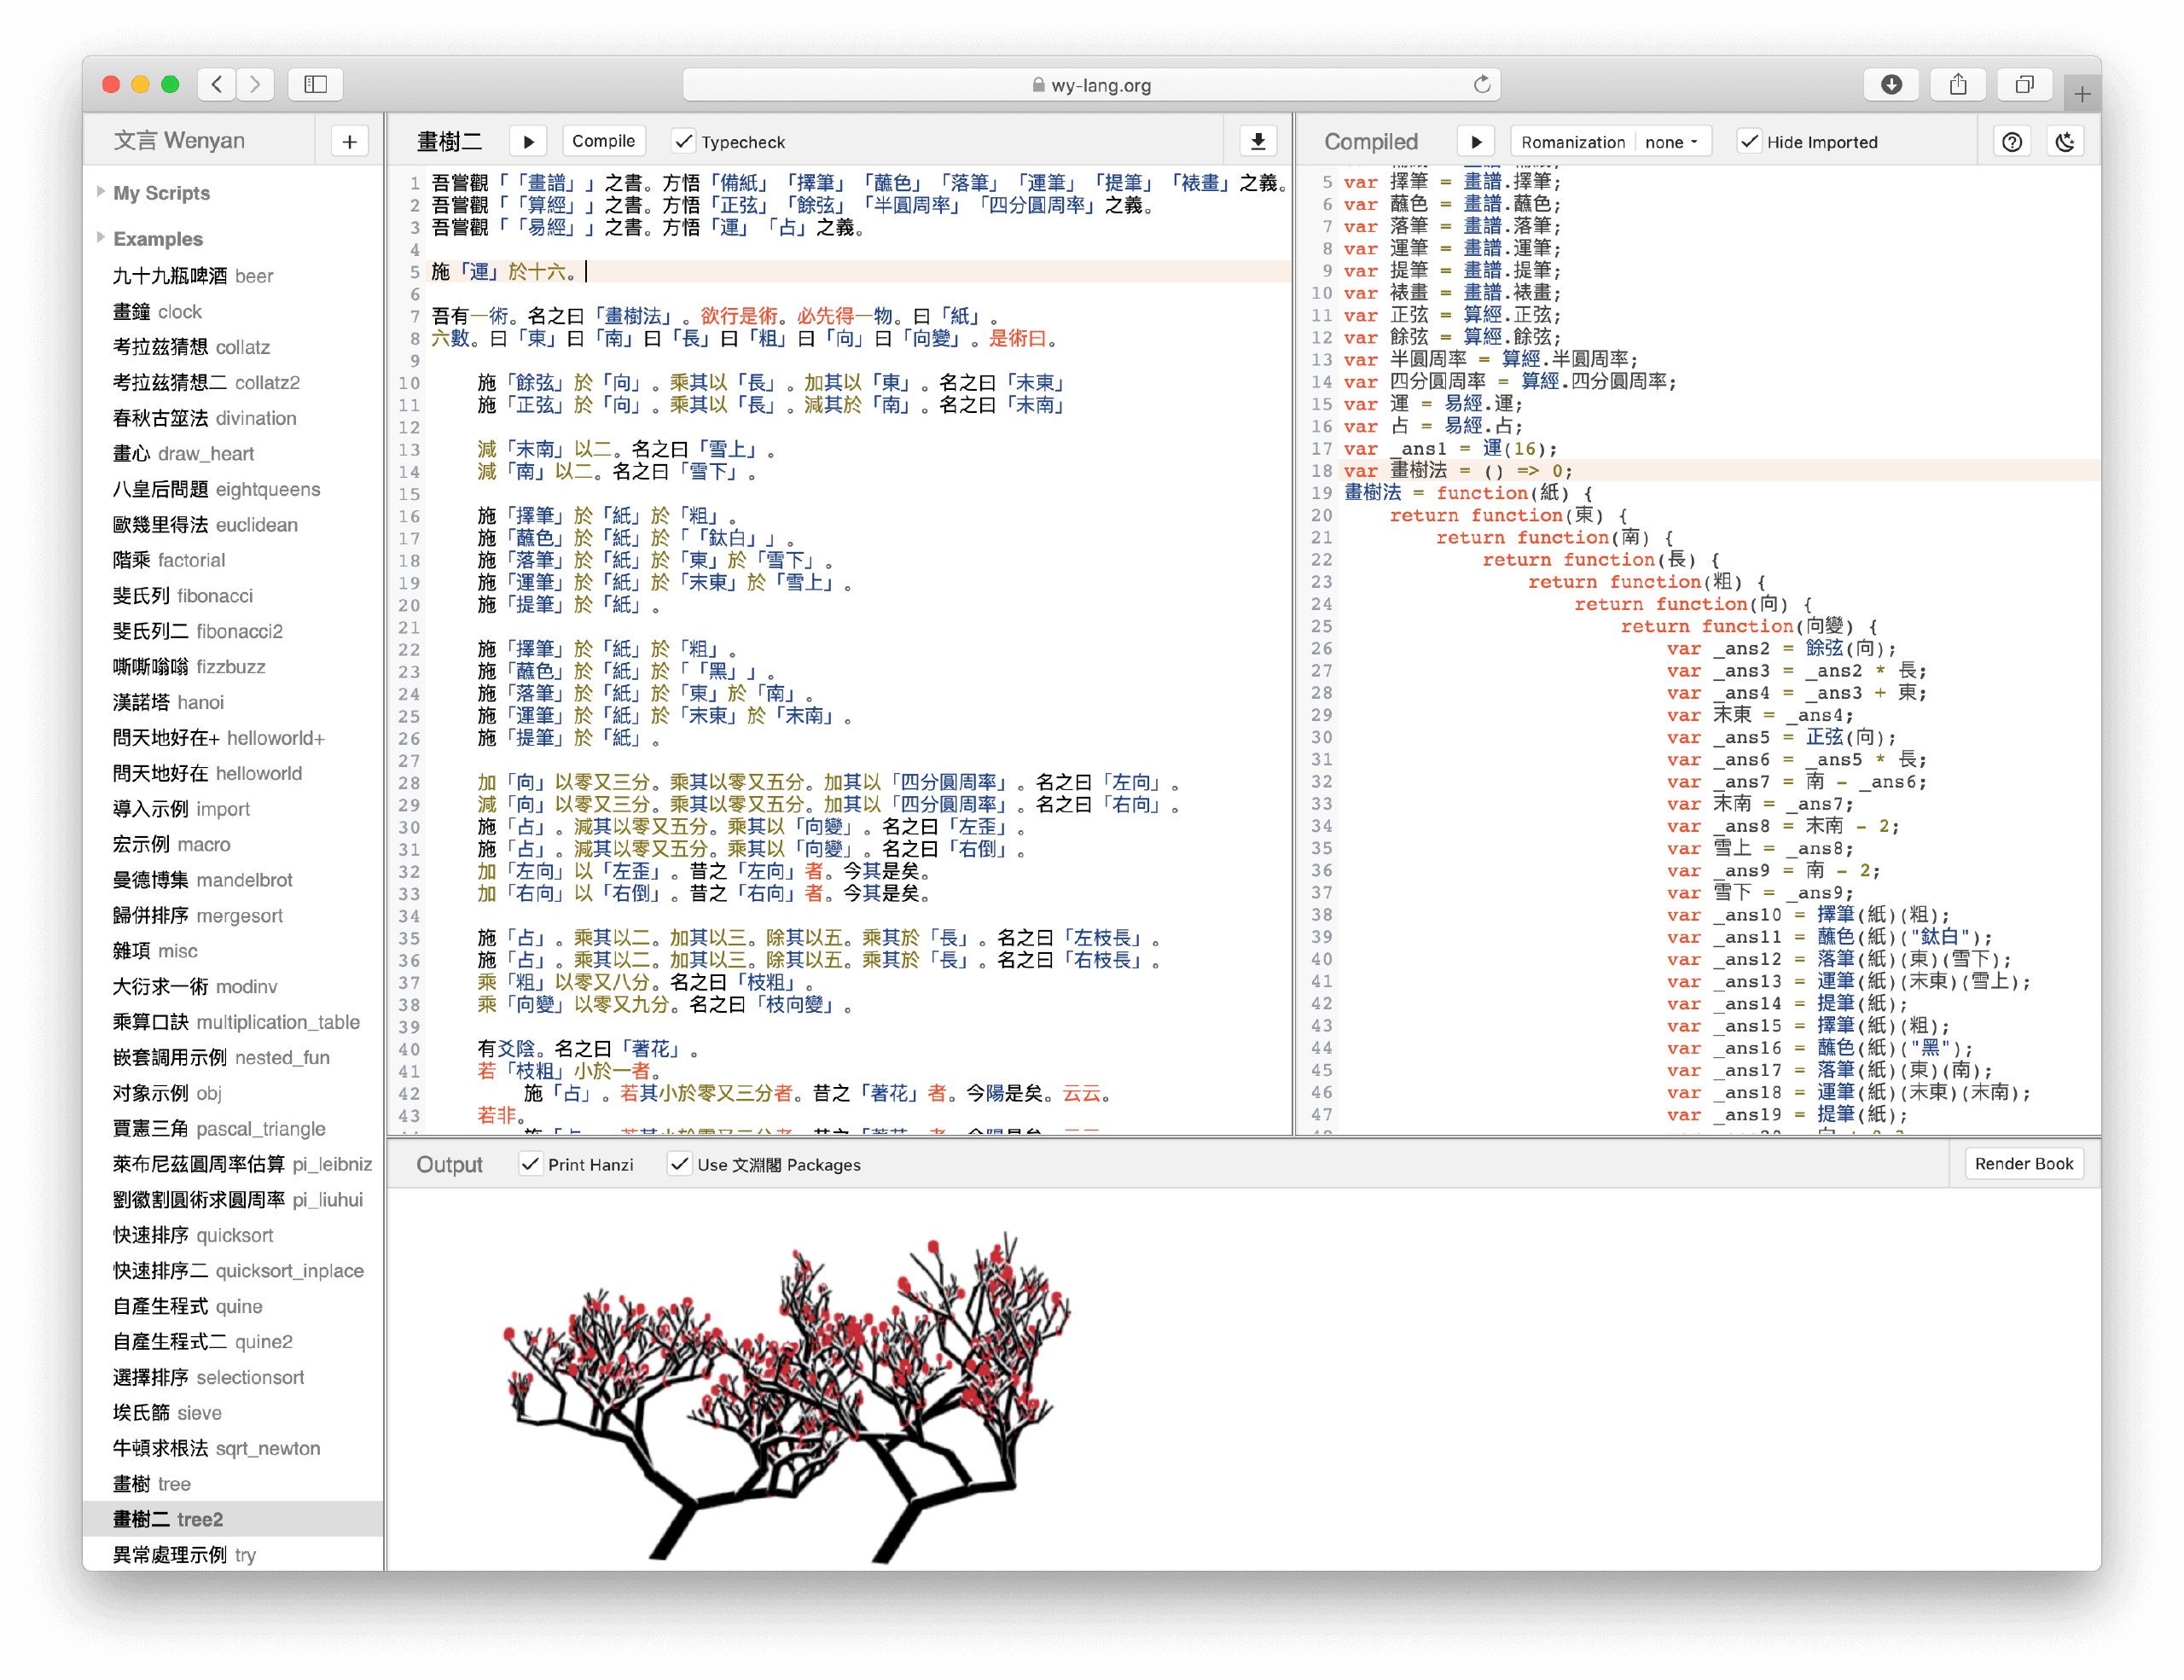Expand the My Scripts section
The image size is (2184, 1680).
161,193
